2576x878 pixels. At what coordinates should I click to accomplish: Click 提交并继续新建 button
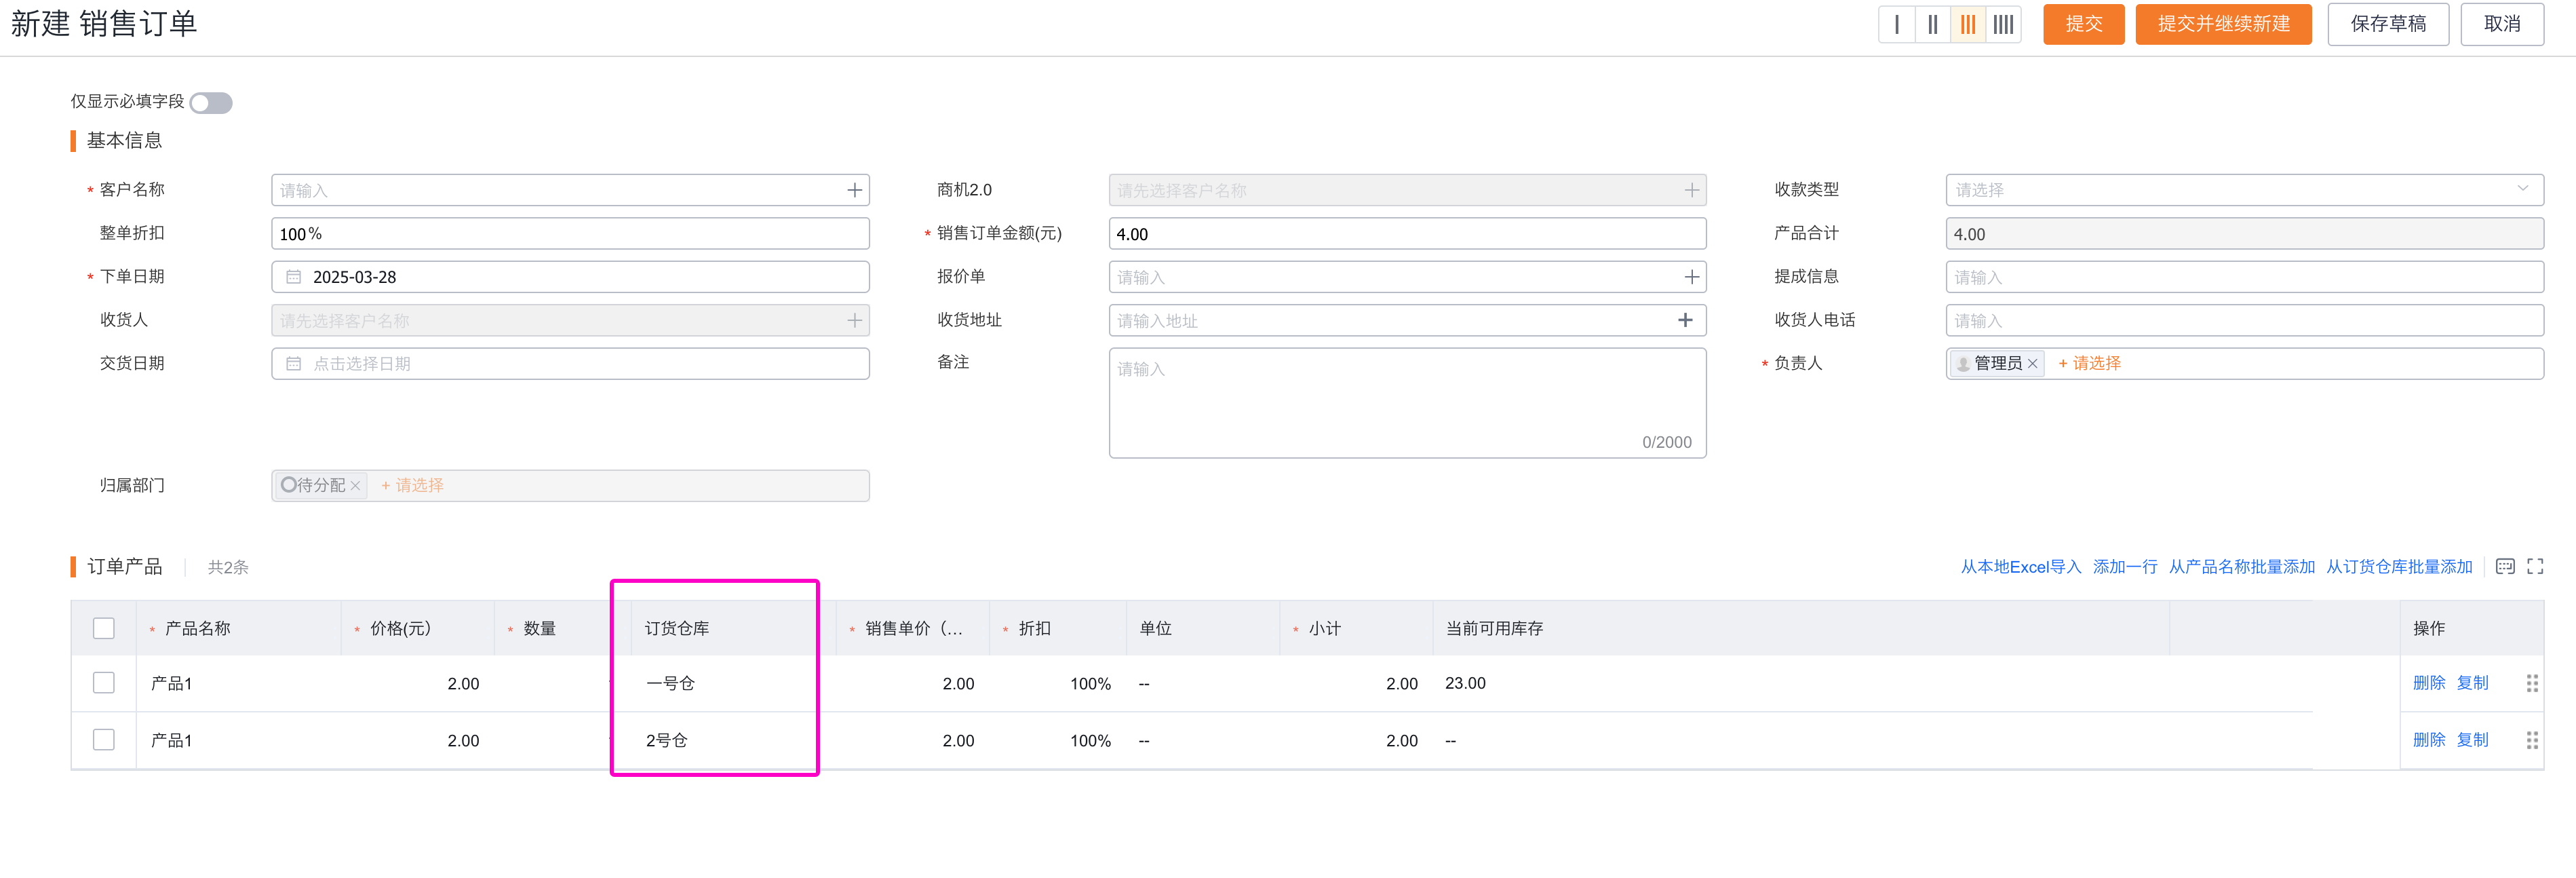pos(2223,24)
